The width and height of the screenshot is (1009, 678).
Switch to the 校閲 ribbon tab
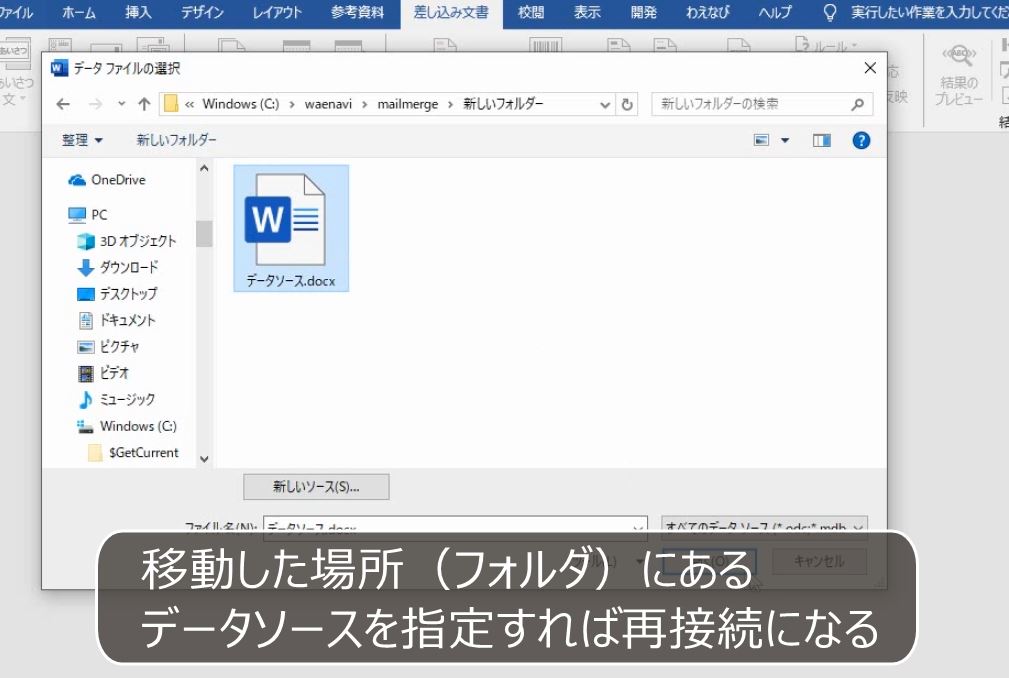coord(530,13)
